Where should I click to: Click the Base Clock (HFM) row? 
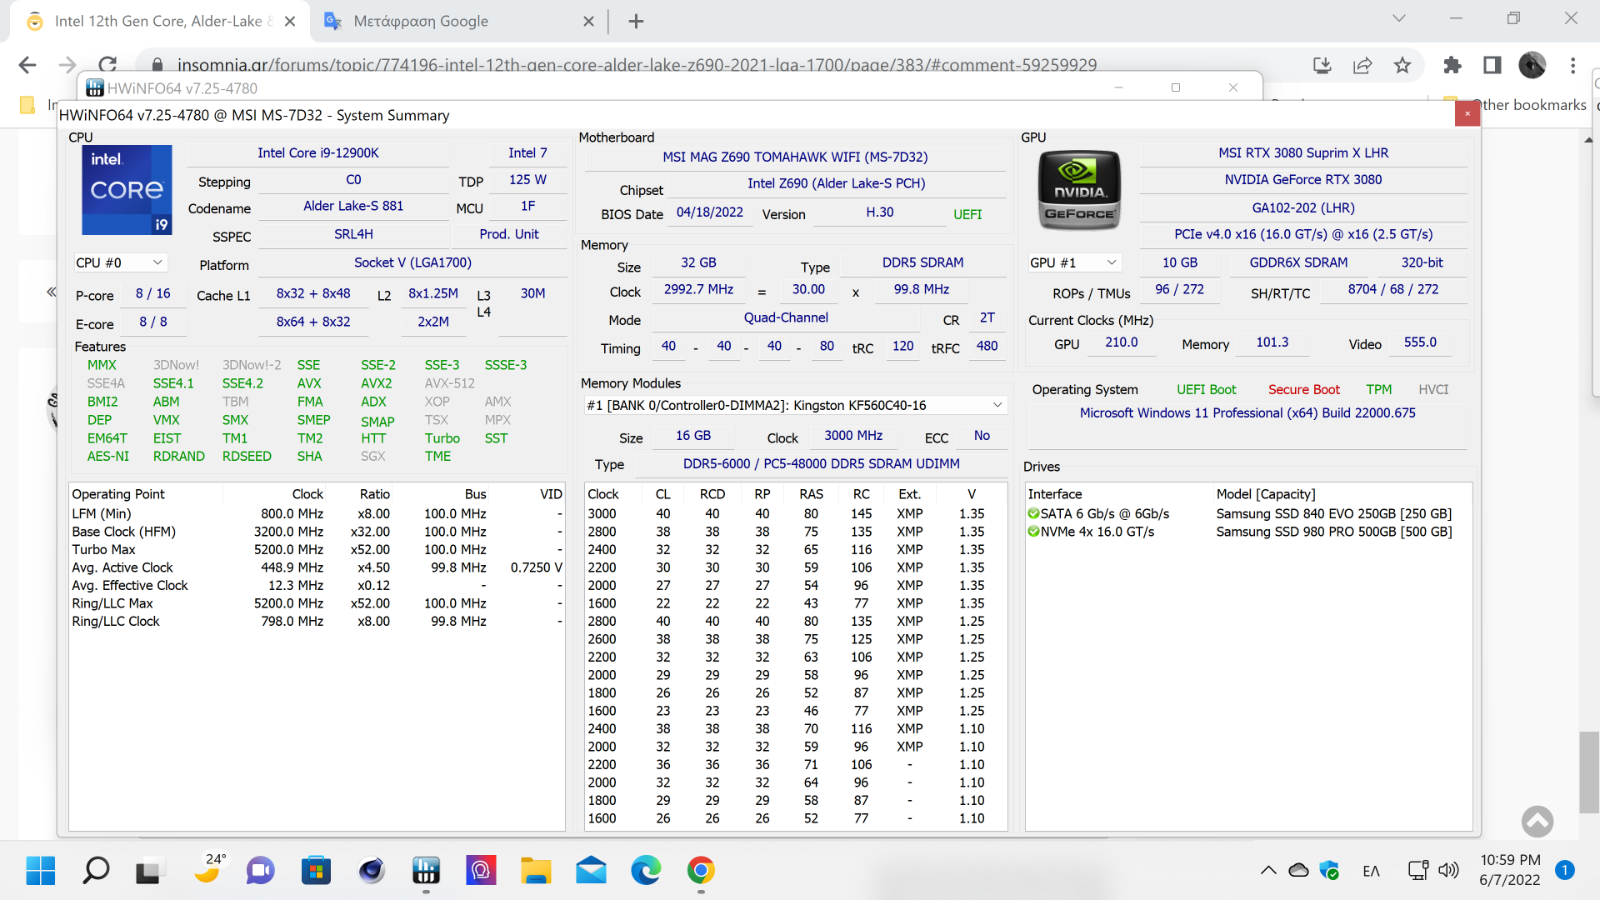pos(317,532)
